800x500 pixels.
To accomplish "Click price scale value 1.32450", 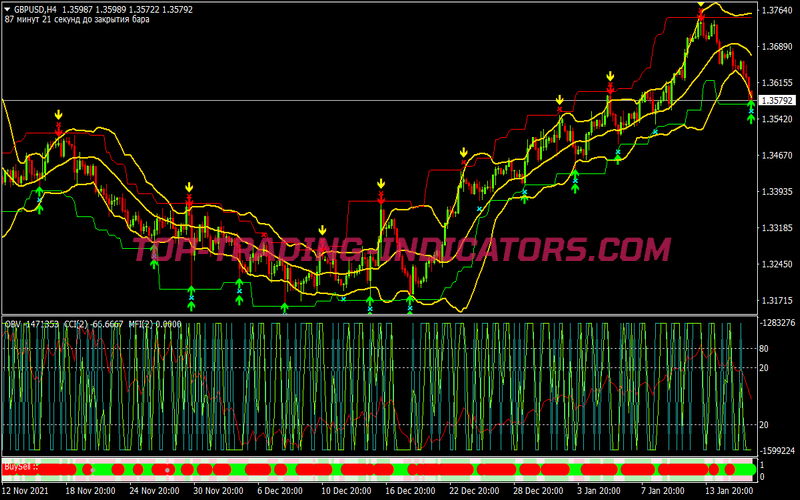I will (777, 264).
